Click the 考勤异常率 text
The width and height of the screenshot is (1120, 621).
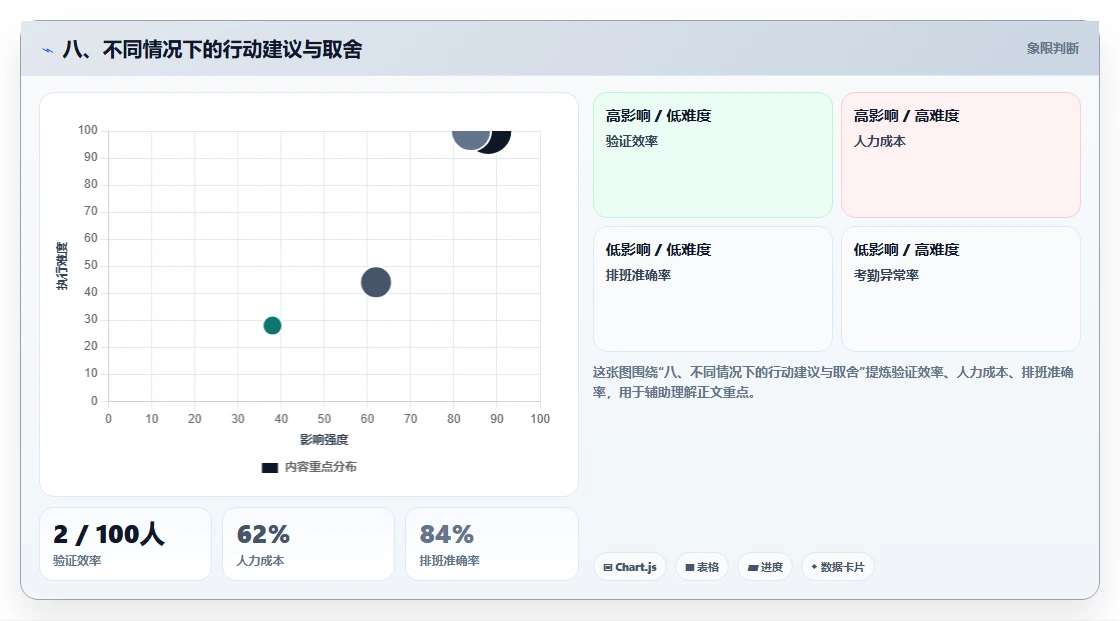pyautogui.click(x=886, y=275)
